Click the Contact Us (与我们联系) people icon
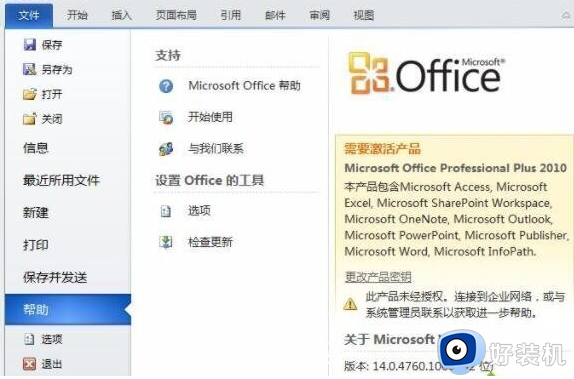This screenshot has height=379, width=574. click(166, 149)
